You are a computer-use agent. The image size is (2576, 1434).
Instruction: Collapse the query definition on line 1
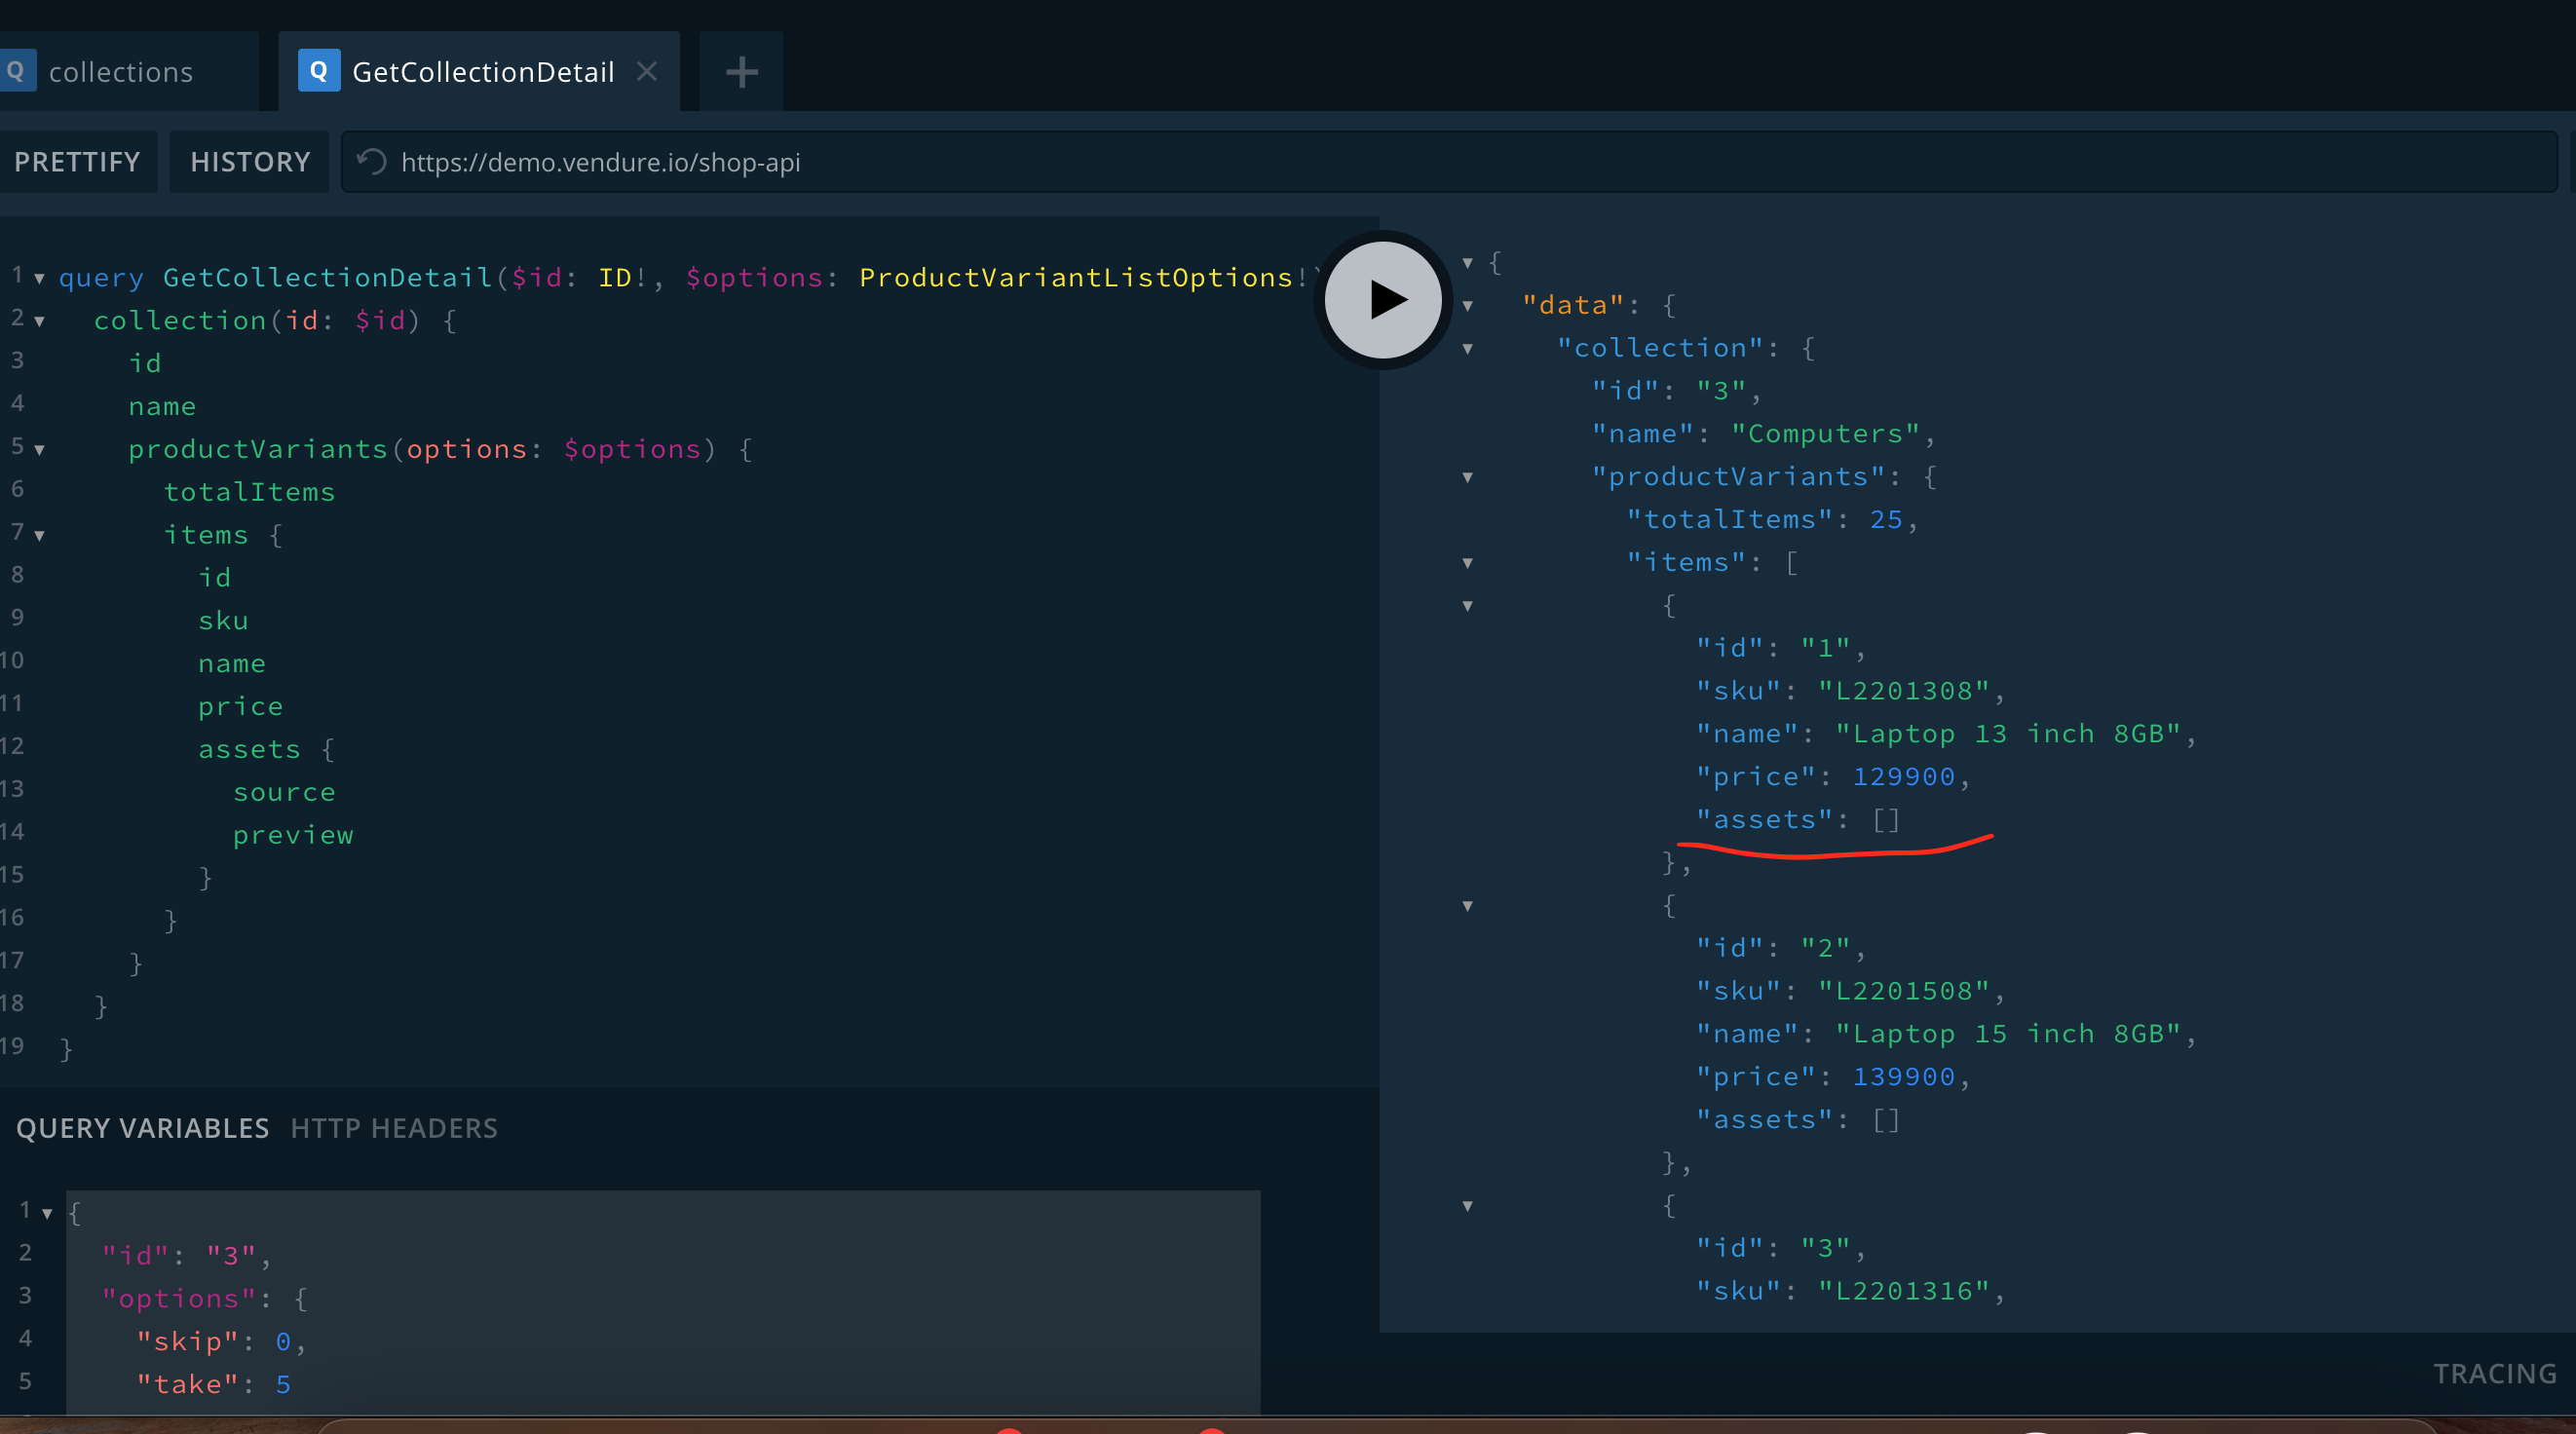tap(39, 279)
